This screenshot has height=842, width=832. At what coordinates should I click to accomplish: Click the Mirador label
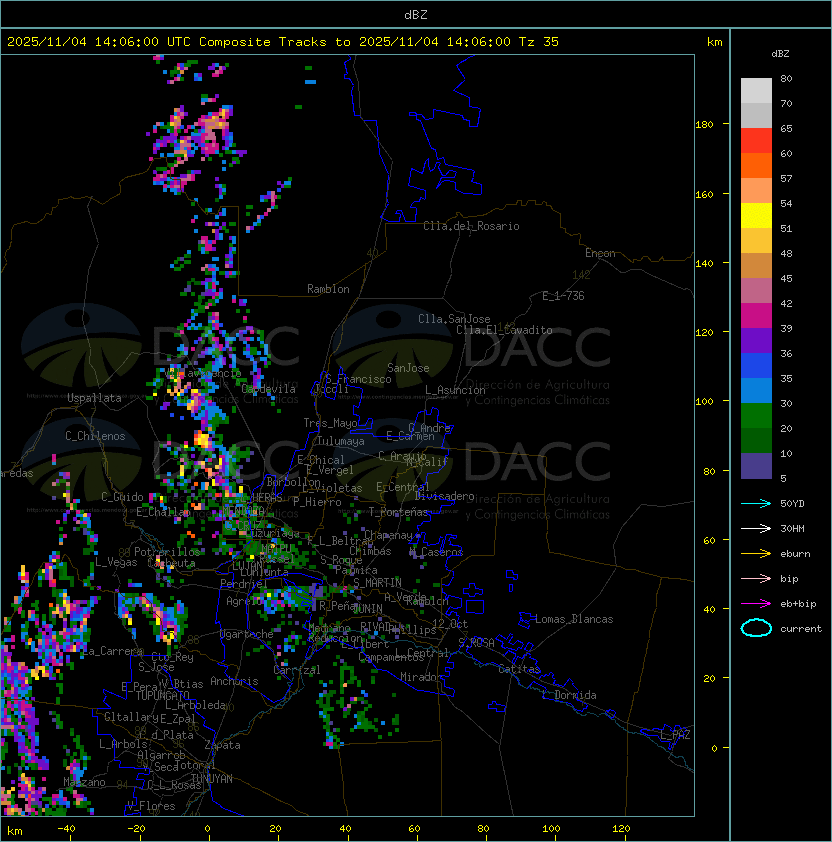[421, 677]
